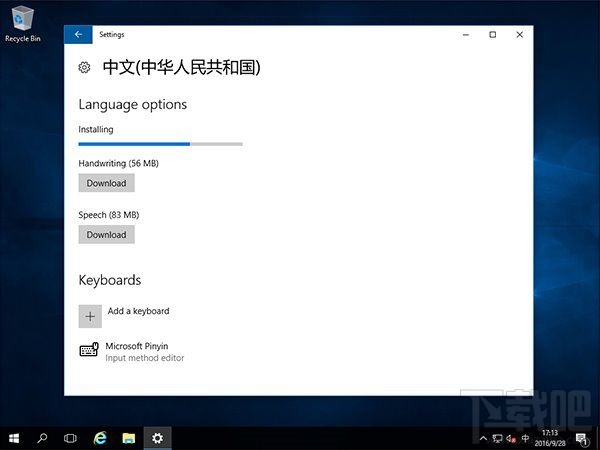Image resolution: width=600 pixels, height=450 pixels.
Task: Click the Settings window title text
Action: click(x=112, y=34)
